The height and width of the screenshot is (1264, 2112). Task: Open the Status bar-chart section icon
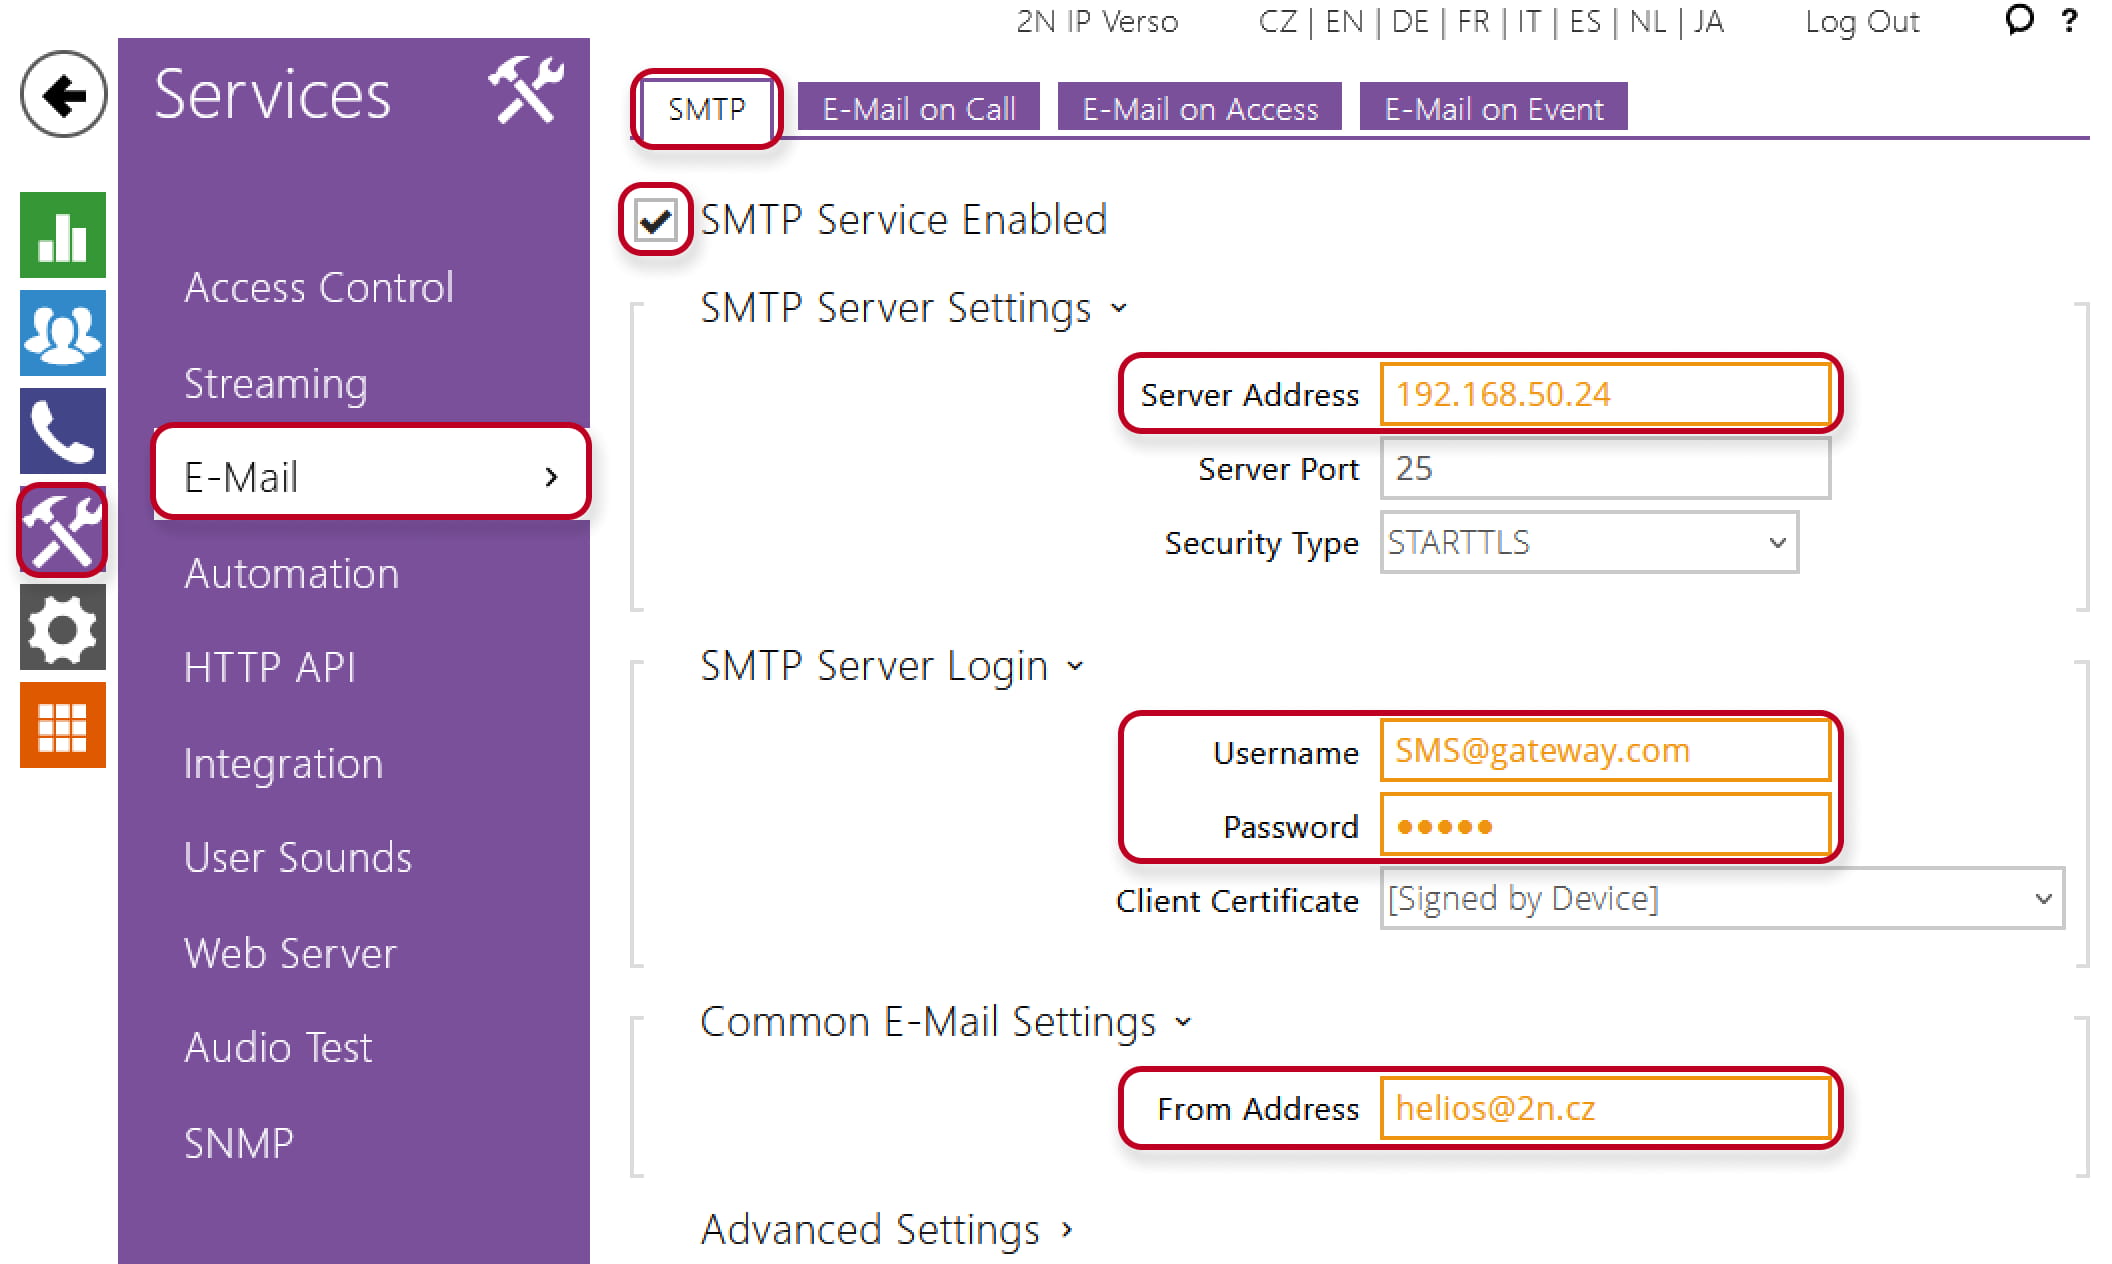[x=63, y=235]
